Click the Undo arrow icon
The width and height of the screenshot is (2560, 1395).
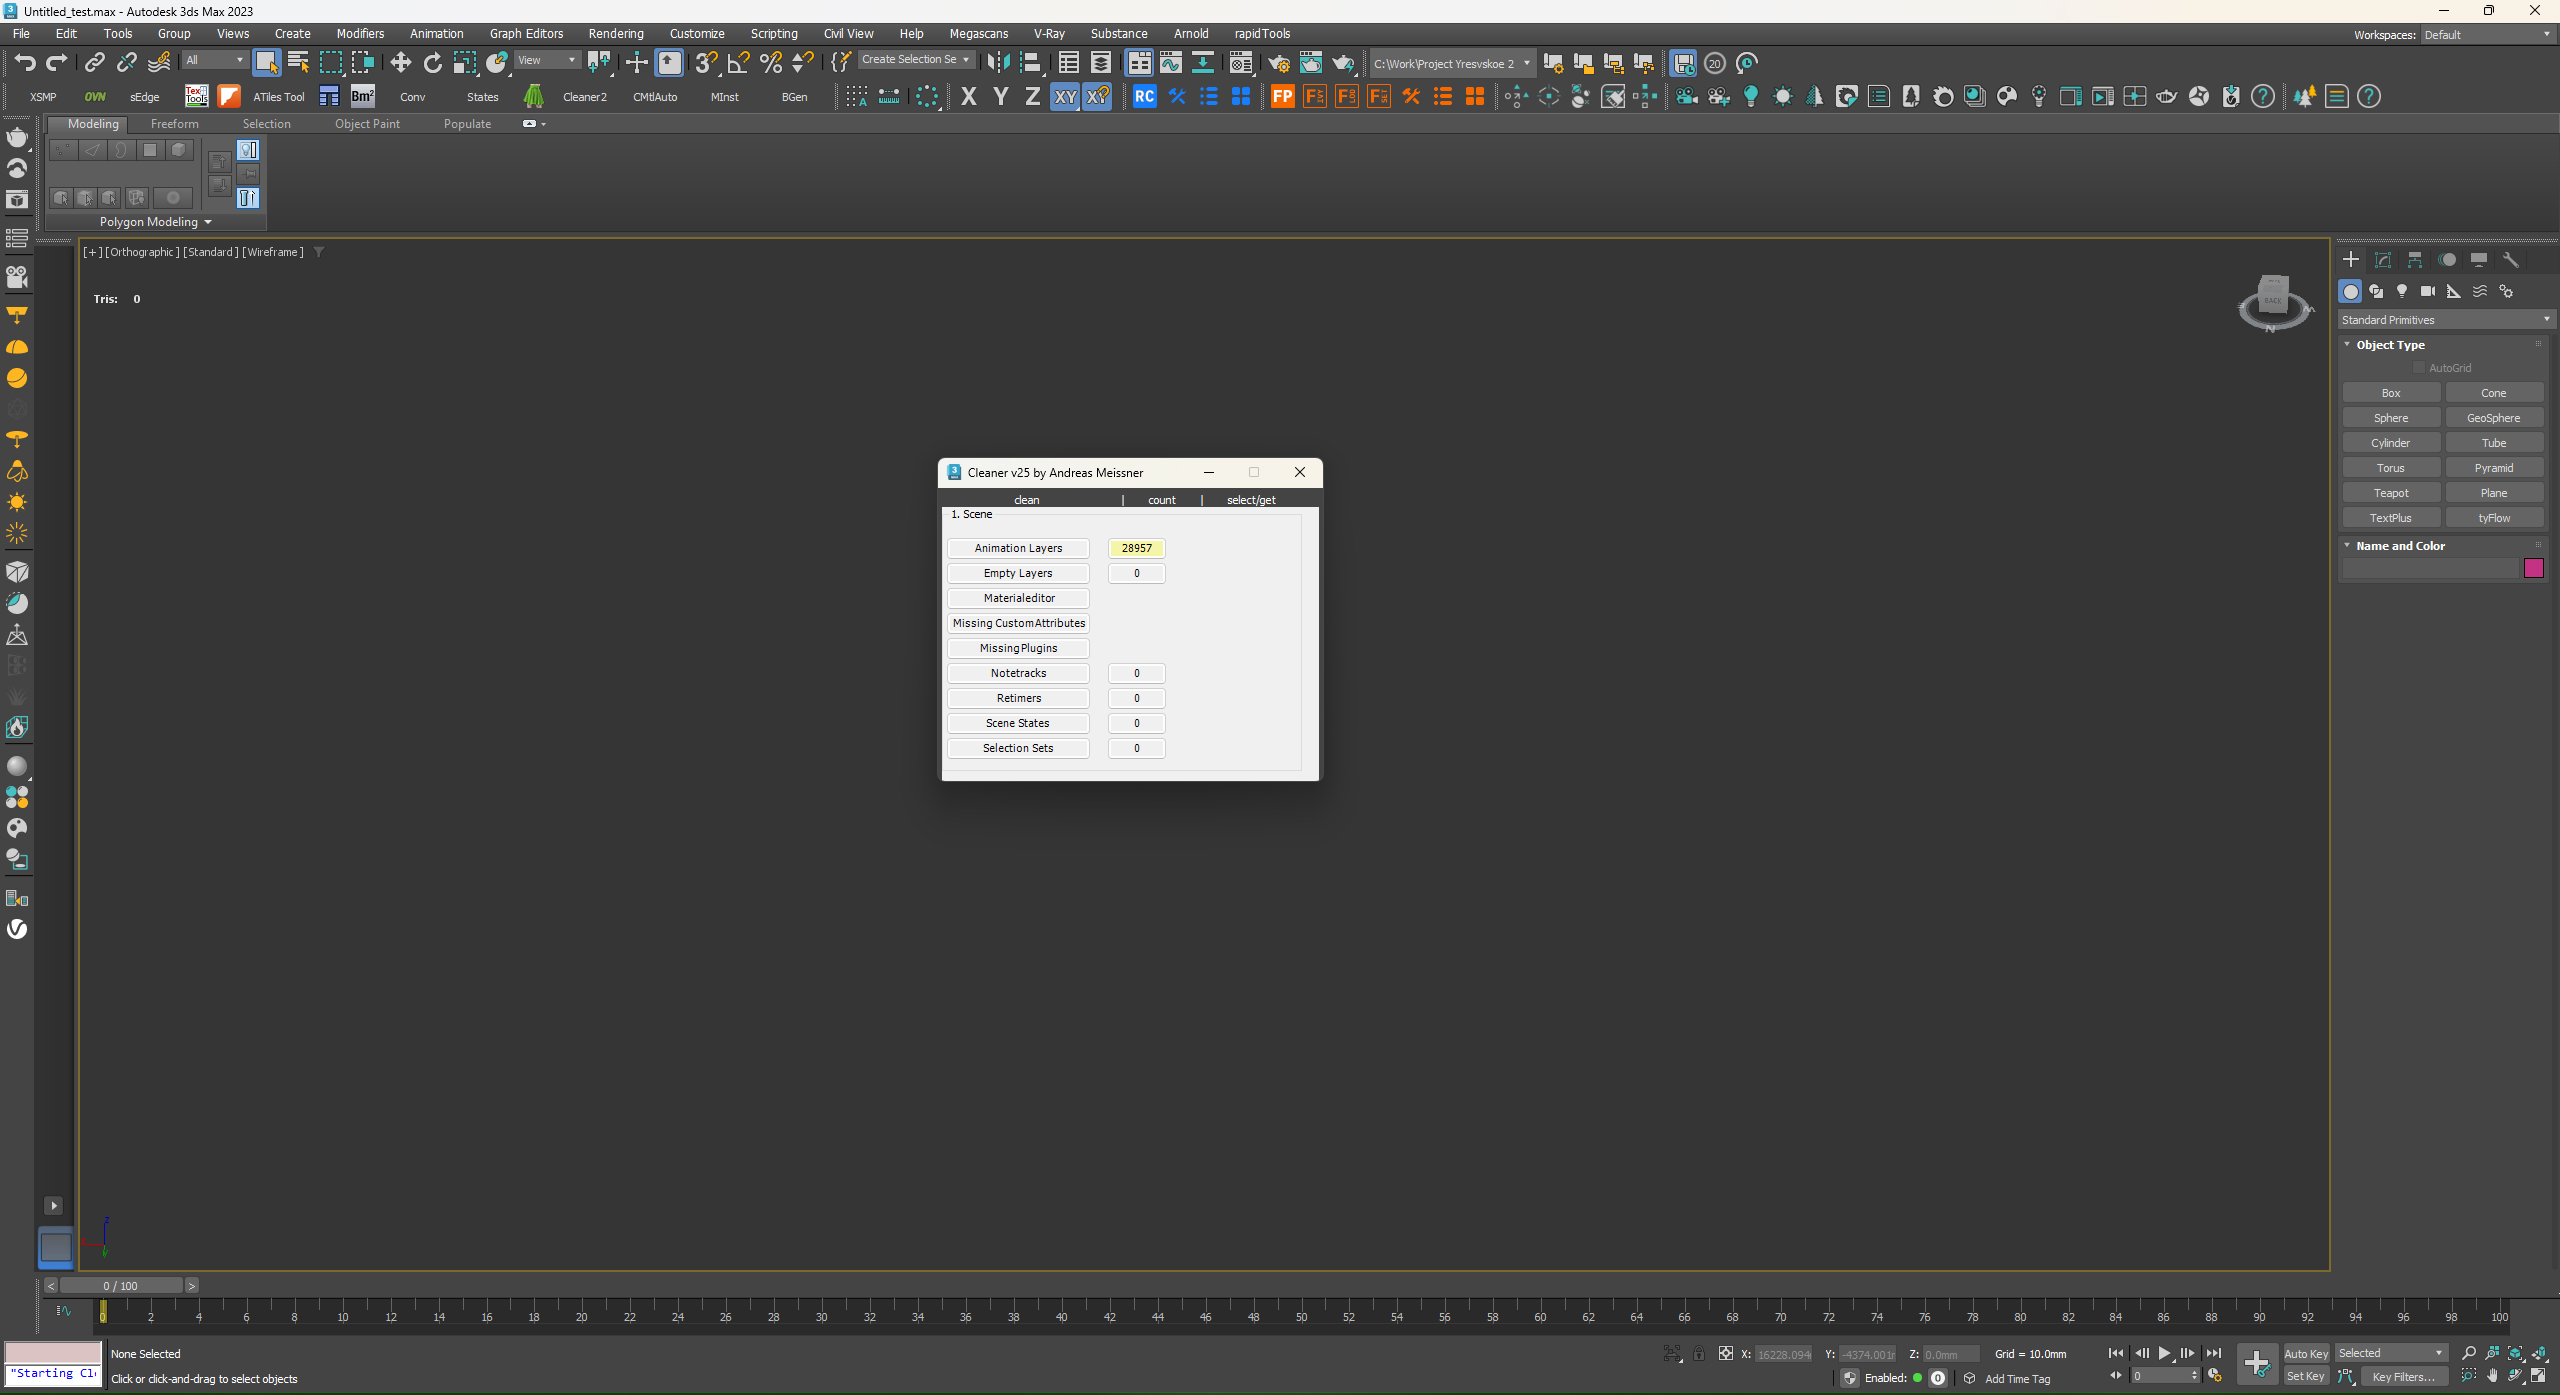(24, 63)
